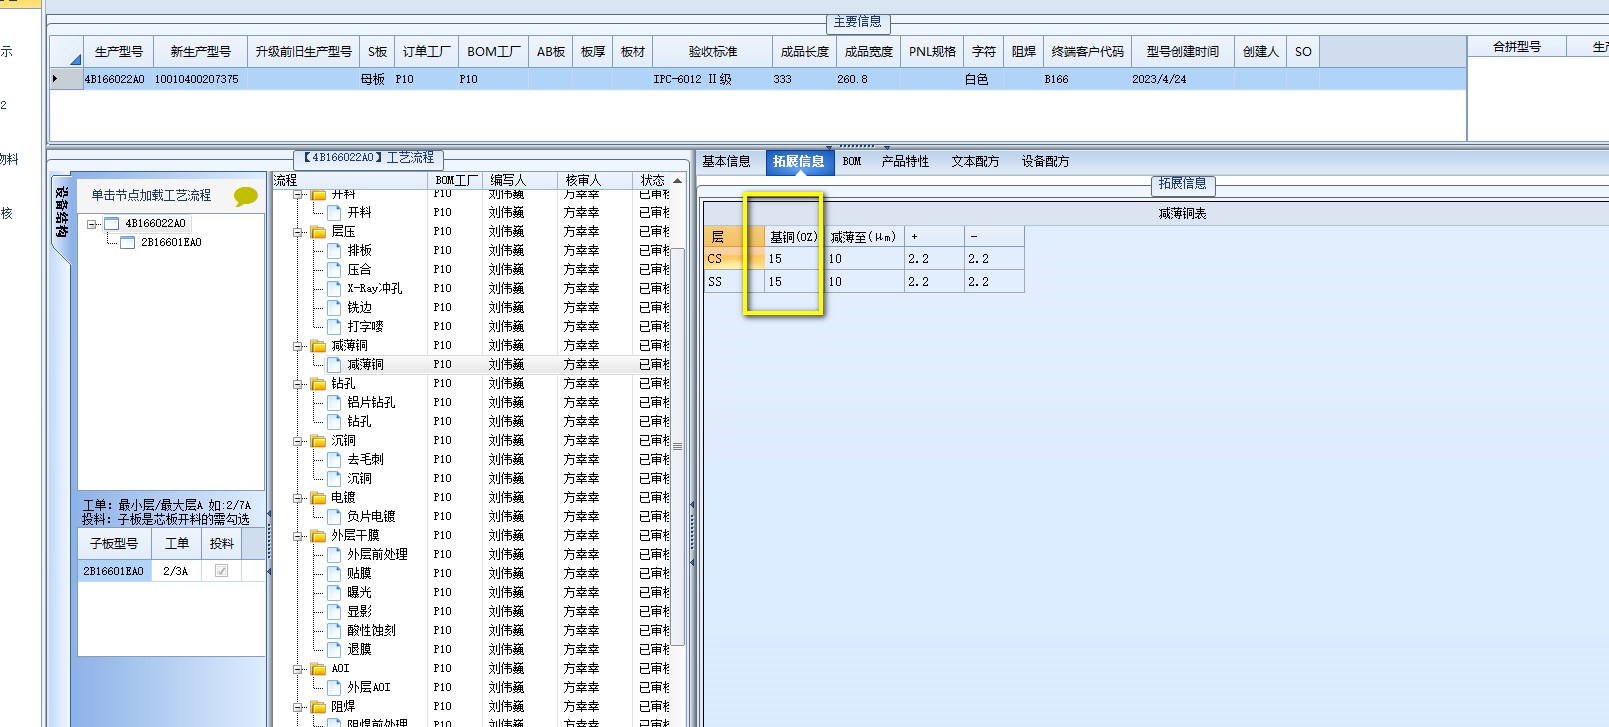Click the document icon beside 铣边
The width and height of the screenshot is (1609, 727).
click(x=335, y=307)
